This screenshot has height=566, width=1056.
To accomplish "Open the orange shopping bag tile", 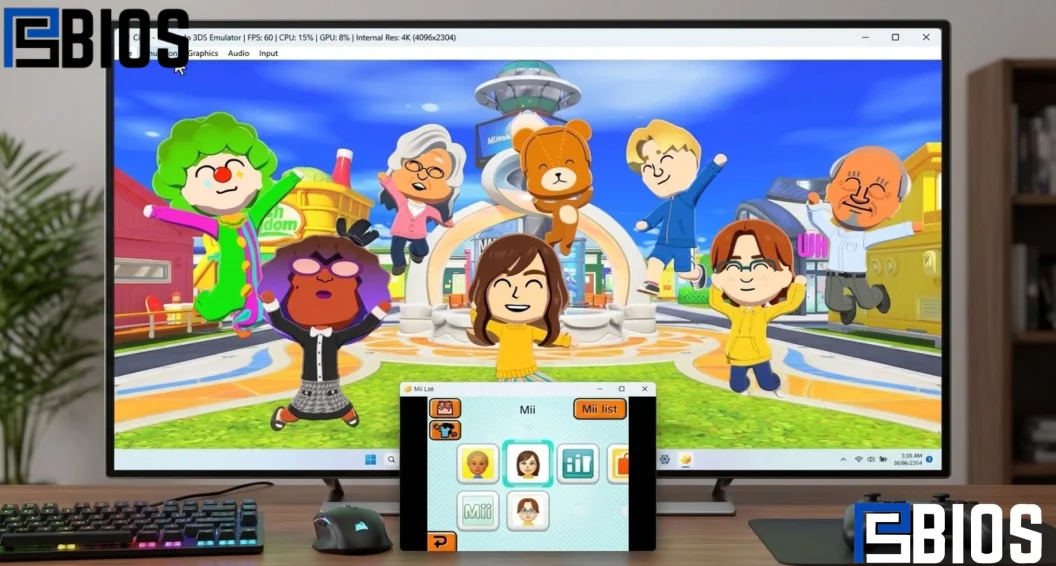I will [x=618, y=464].
